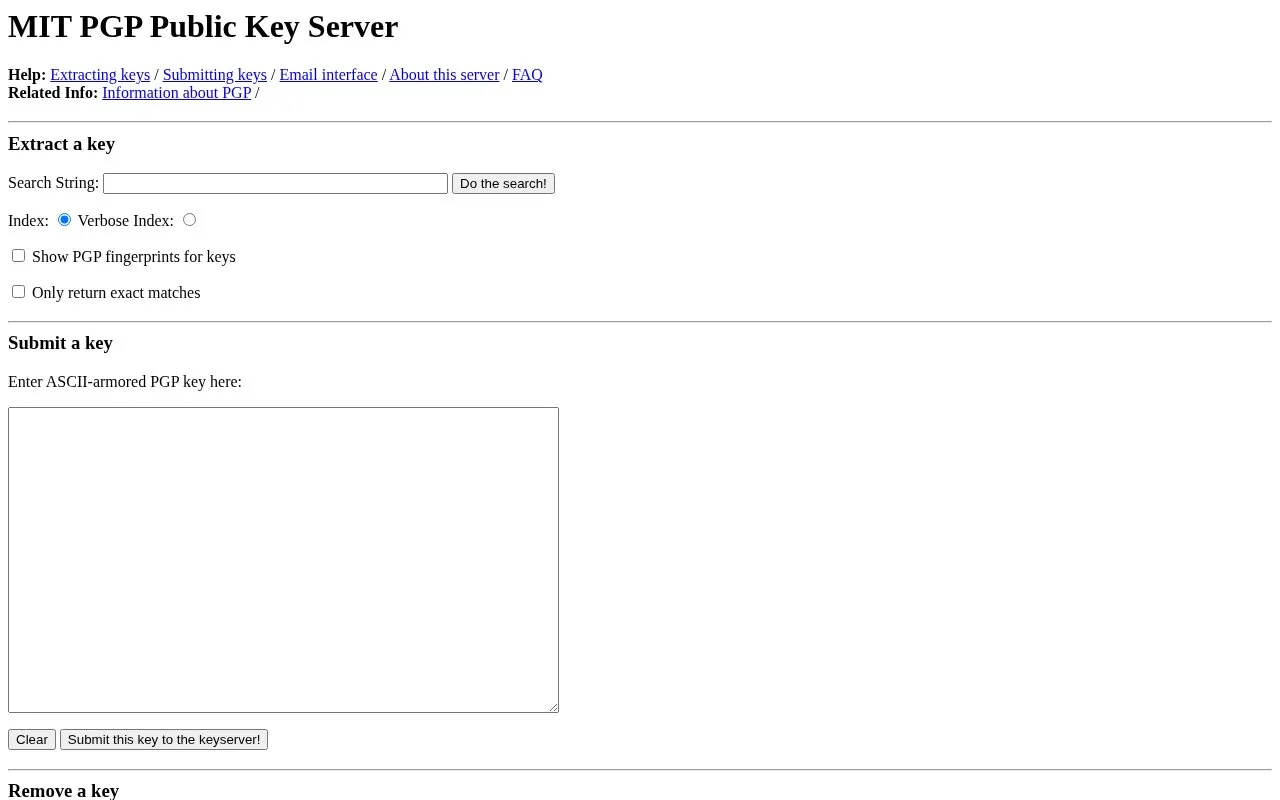Click the textarea resize handle corner

pos(552,706)
